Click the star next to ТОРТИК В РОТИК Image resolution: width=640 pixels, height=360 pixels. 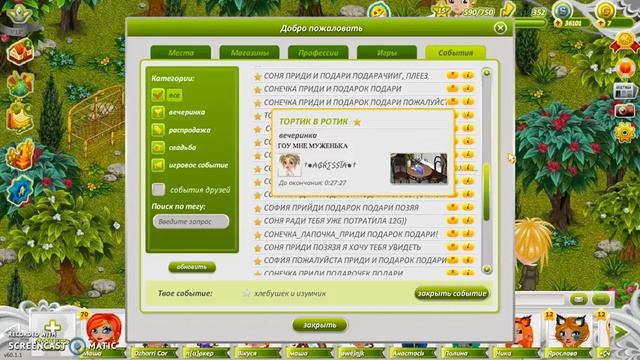click(357, 122)
